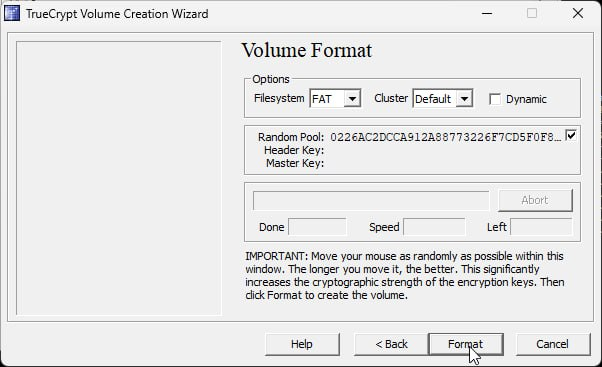Click the empty format progress bar
Viewport: 602px width, 367px height.
[371, 200]
